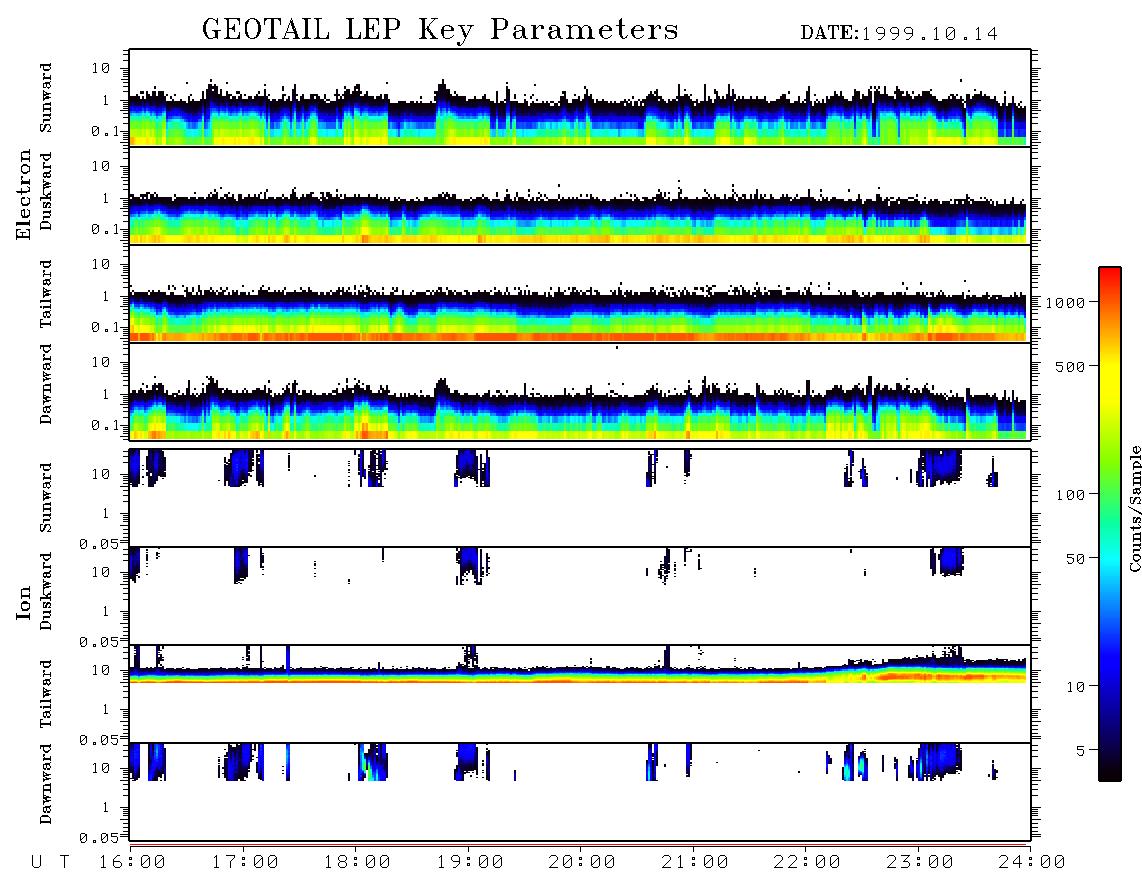Click the Counts/Sample color bar
The width and height of the screenshot is (1142, 880).
[x=1110, y=524]
